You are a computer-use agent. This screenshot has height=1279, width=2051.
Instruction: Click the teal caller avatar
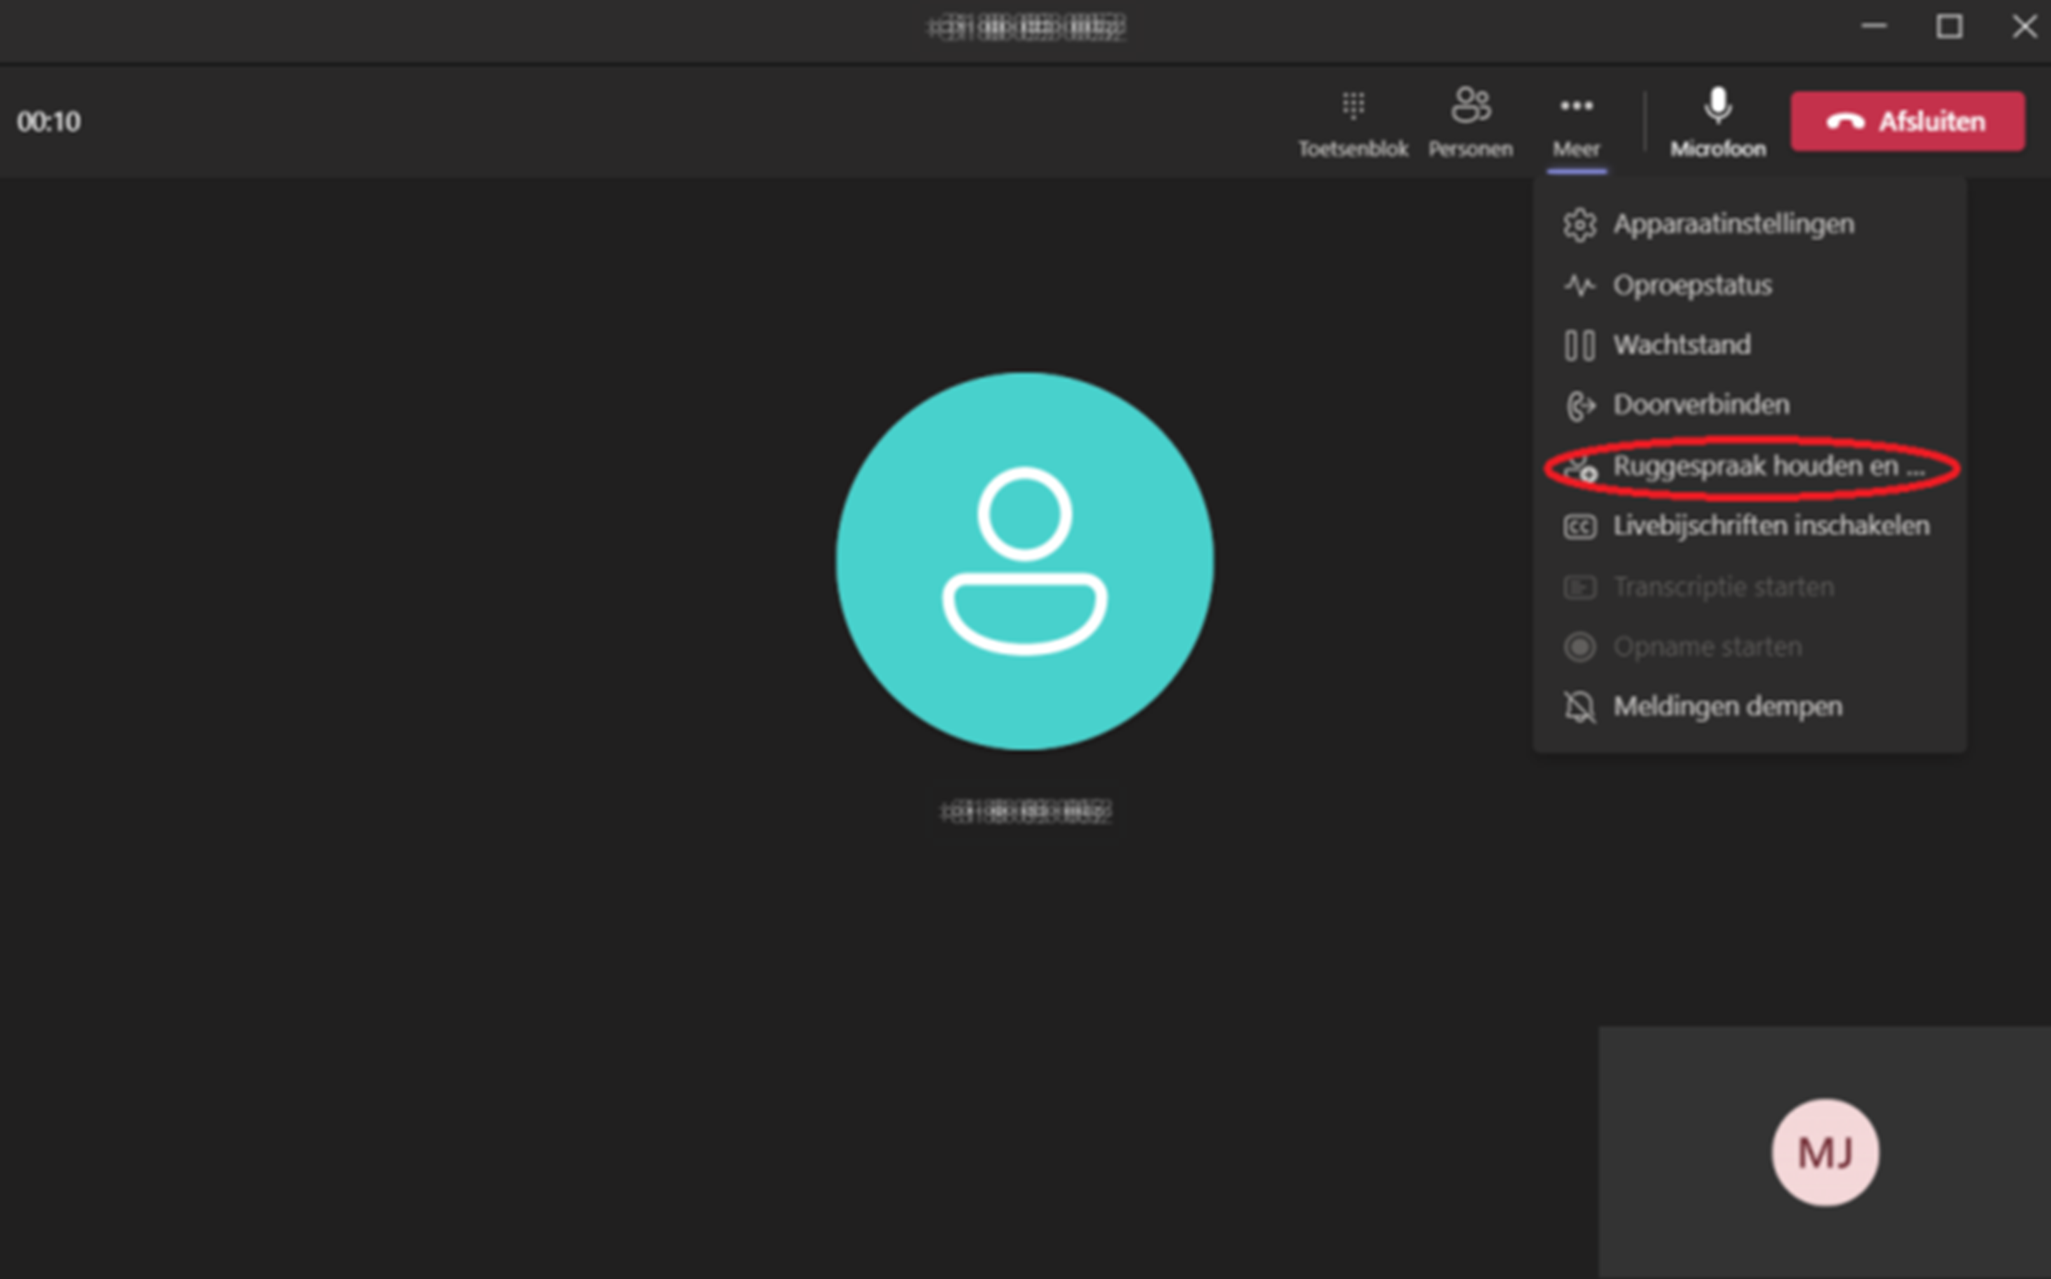click(x=1024, y=561)
